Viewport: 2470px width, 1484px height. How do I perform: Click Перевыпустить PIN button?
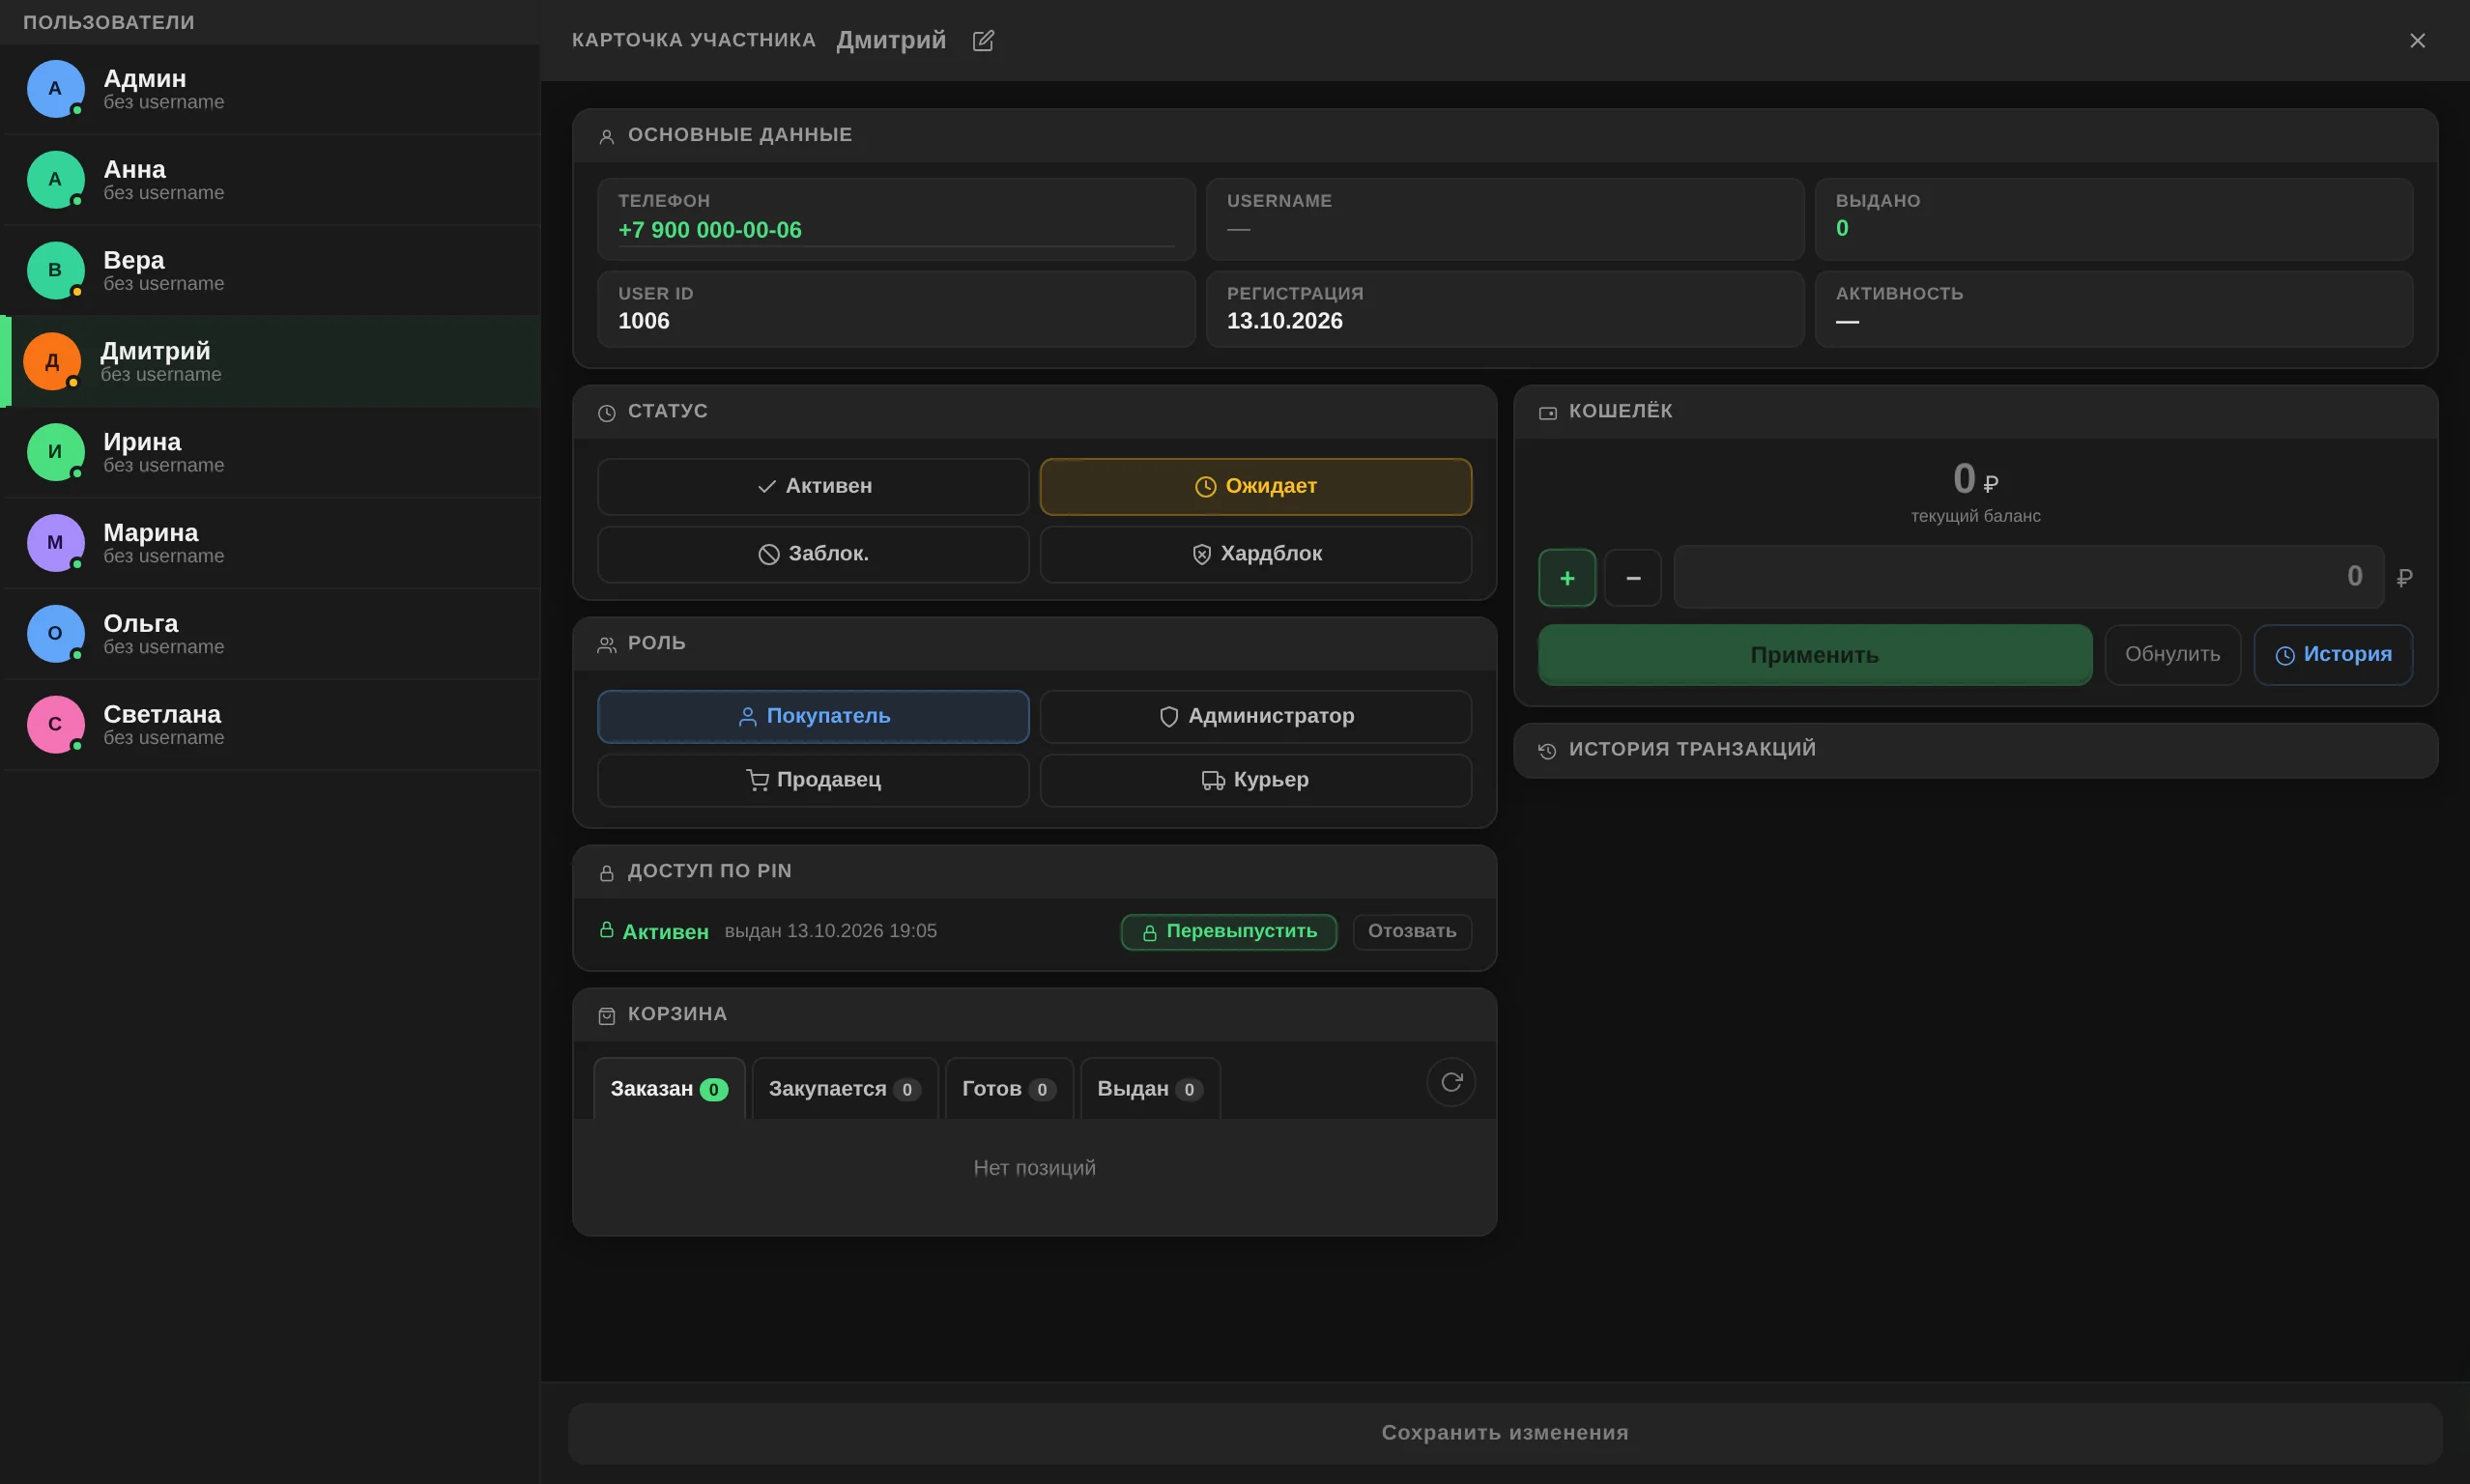click(x=1228, y=932)
